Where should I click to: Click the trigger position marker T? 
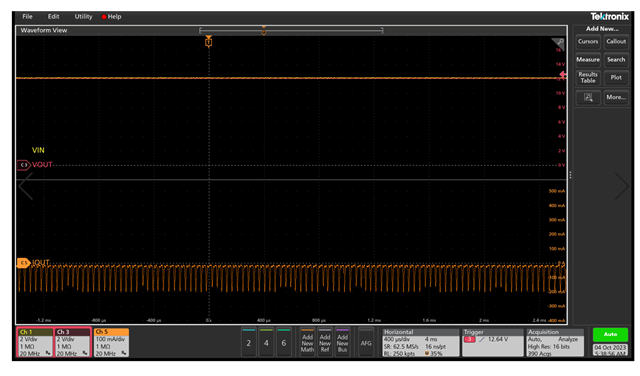[209, 42]
